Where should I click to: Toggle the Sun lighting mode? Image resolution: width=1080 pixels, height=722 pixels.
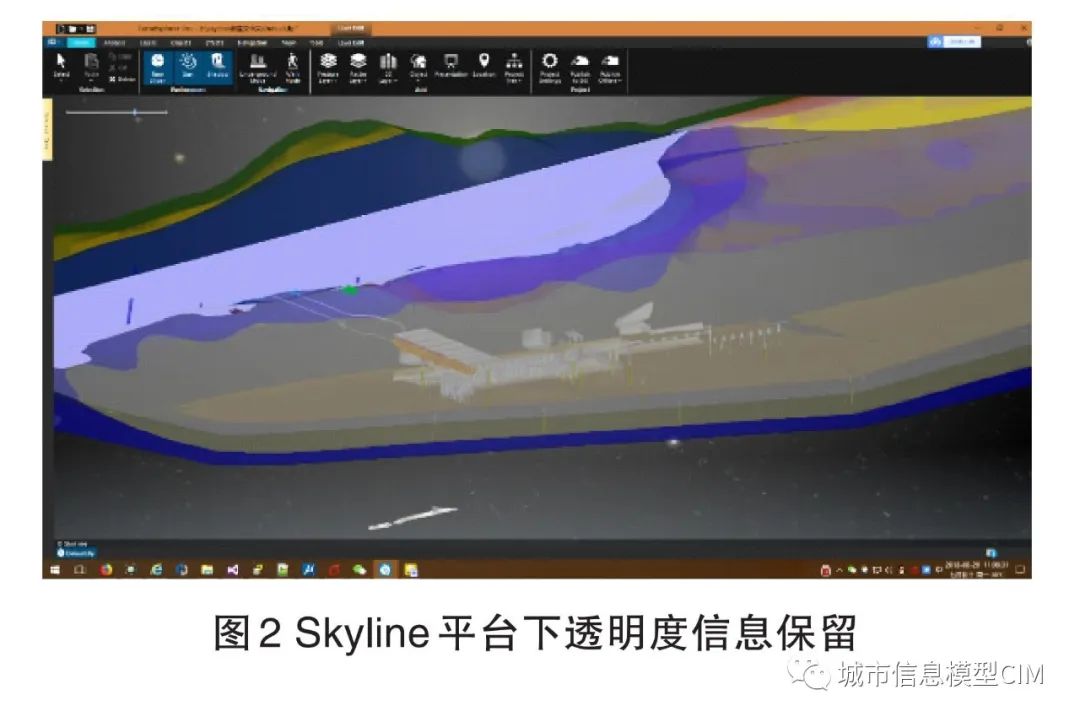click(187, 66)
